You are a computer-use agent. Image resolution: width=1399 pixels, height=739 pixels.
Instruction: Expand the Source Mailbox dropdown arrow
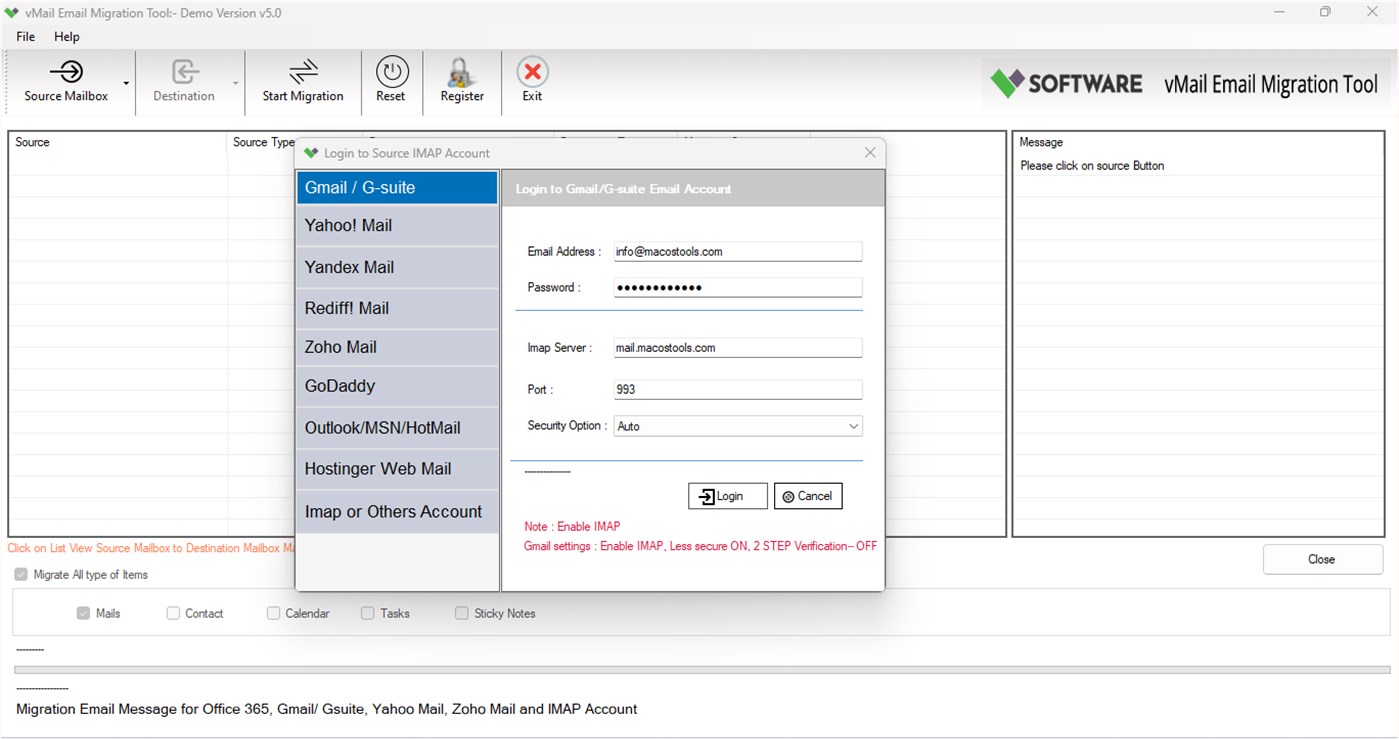125,85
